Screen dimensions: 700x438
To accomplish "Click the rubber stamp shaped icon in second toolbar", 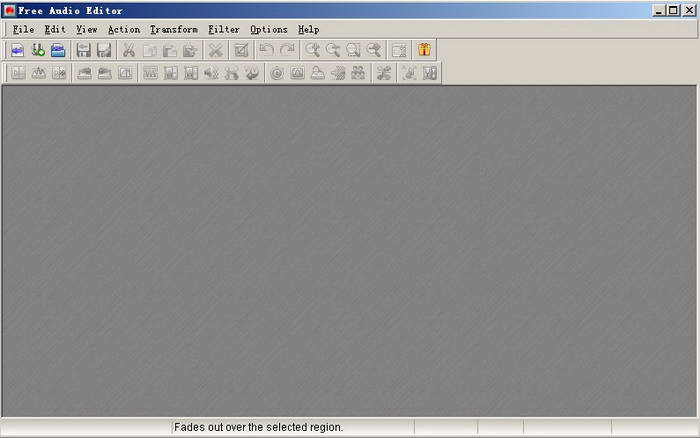I will [x=317, y=73].
